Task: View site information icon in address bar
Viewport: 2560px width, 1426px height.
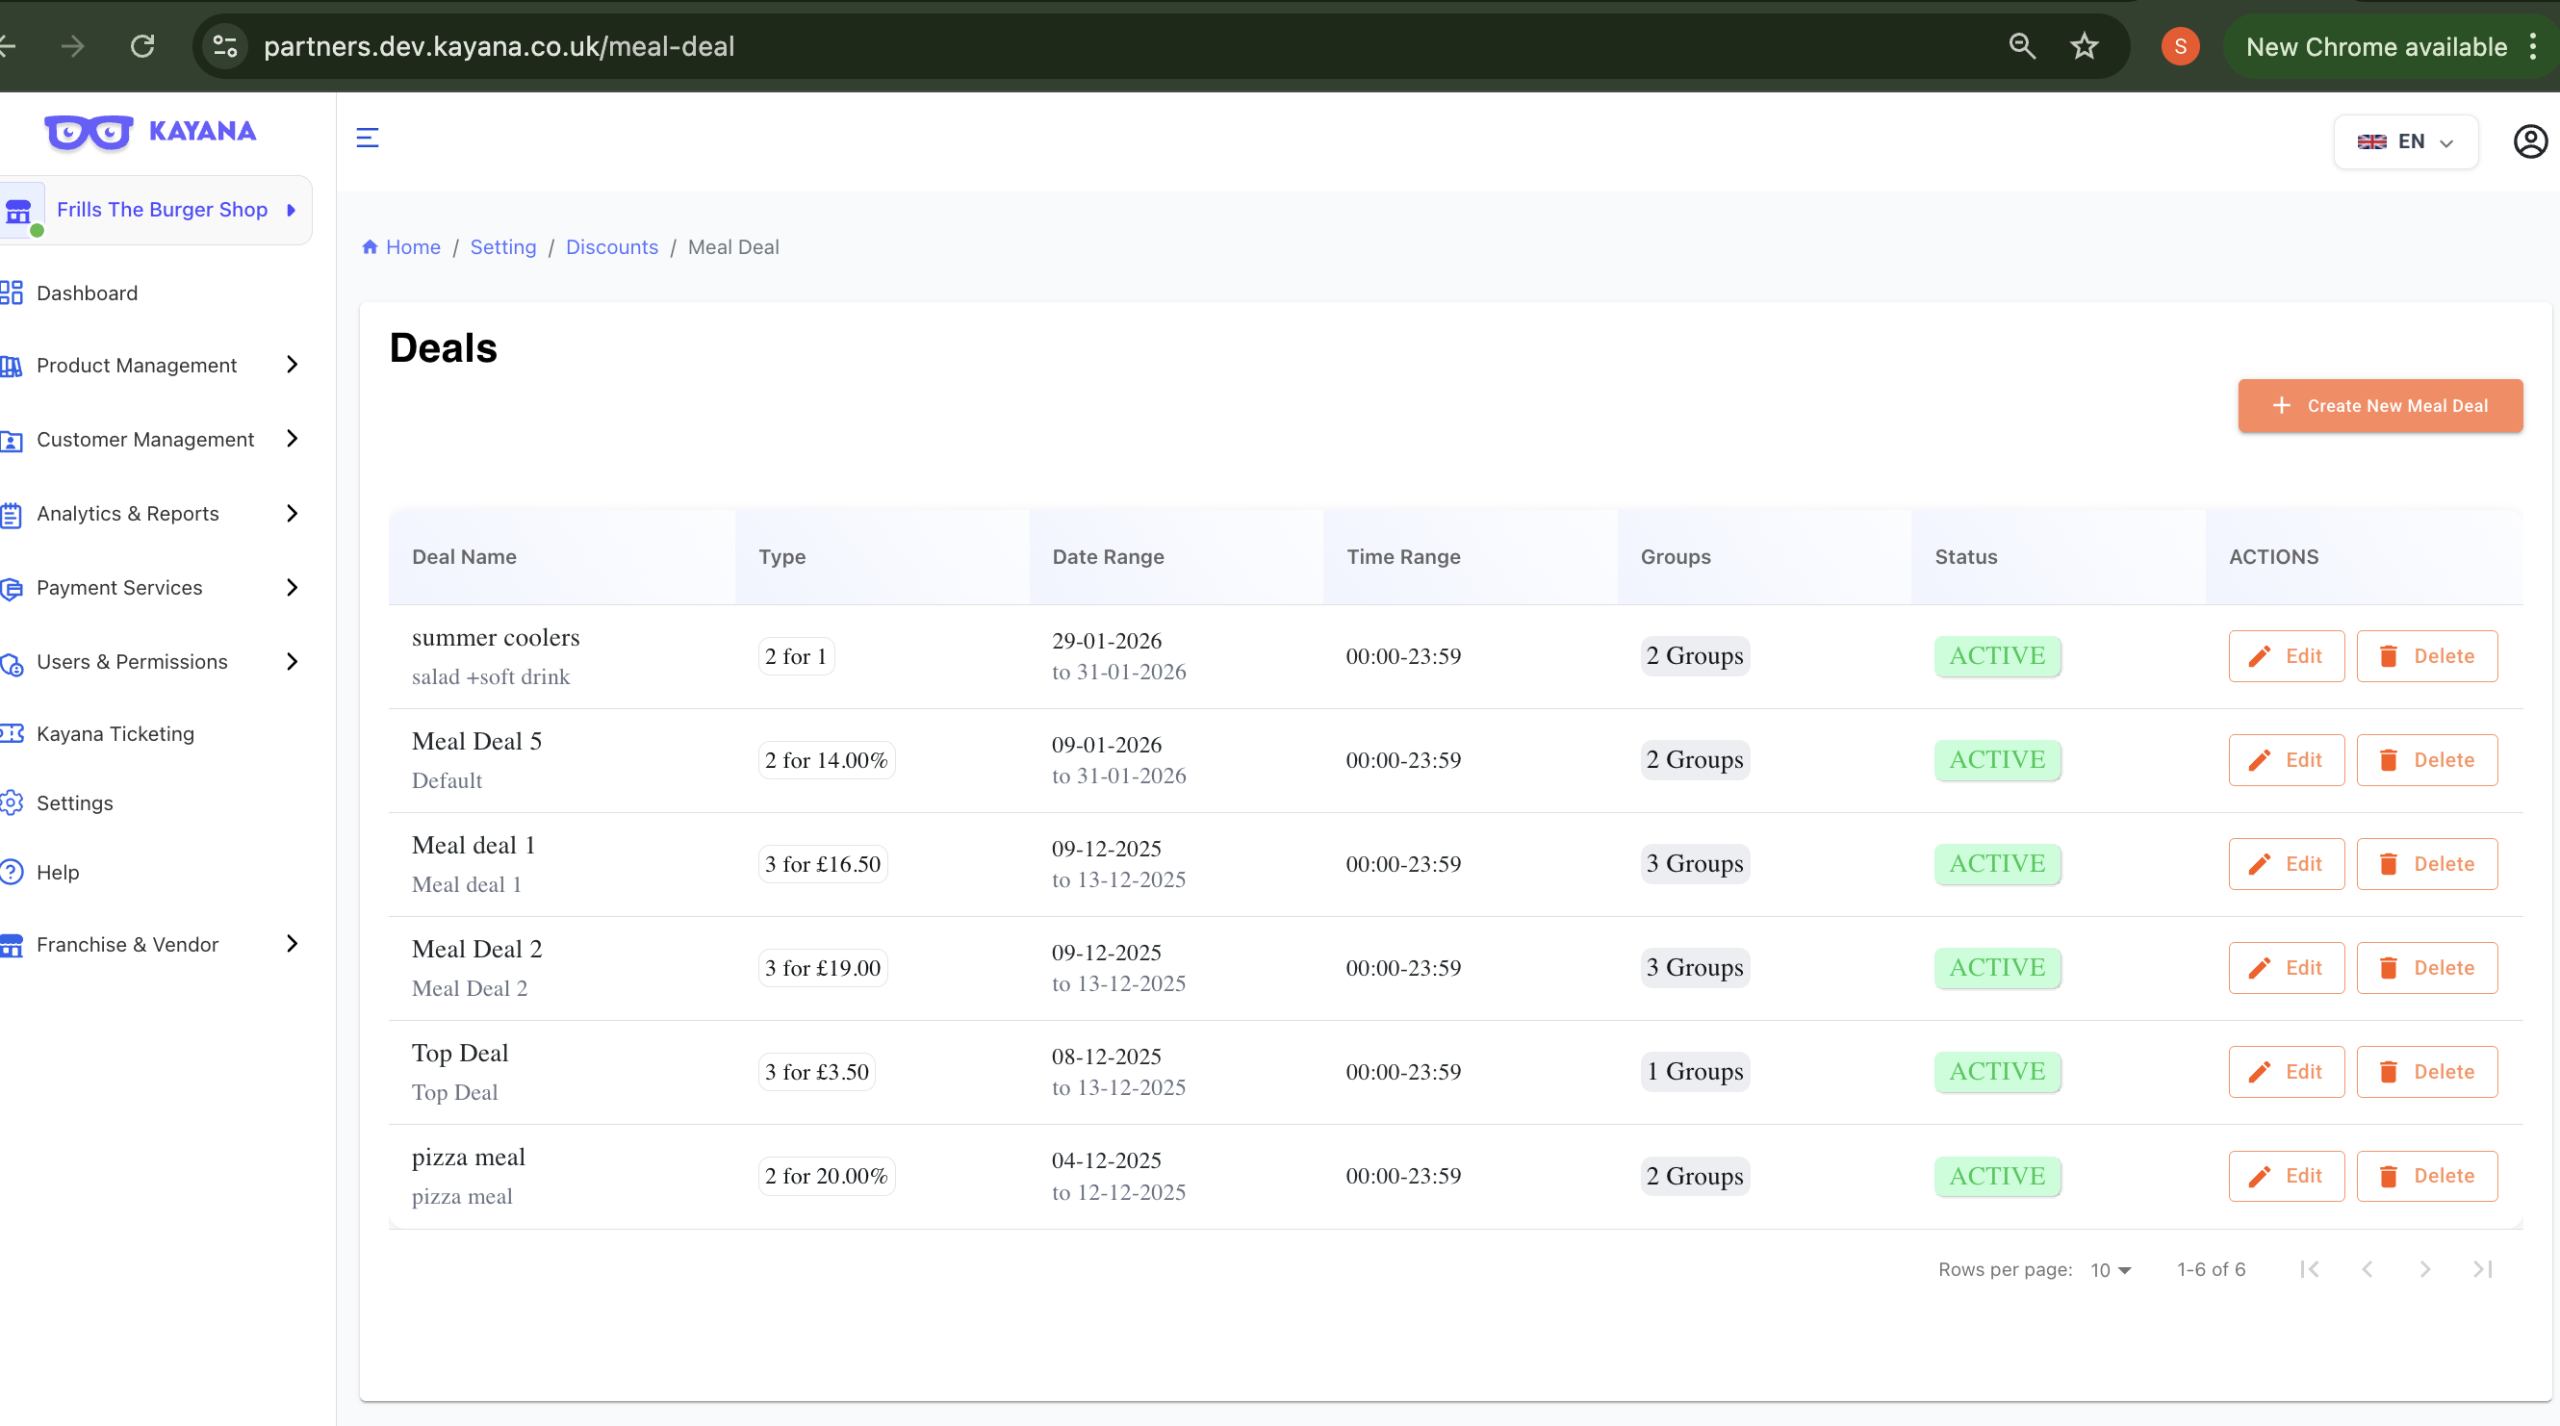Action: point(225,46)
